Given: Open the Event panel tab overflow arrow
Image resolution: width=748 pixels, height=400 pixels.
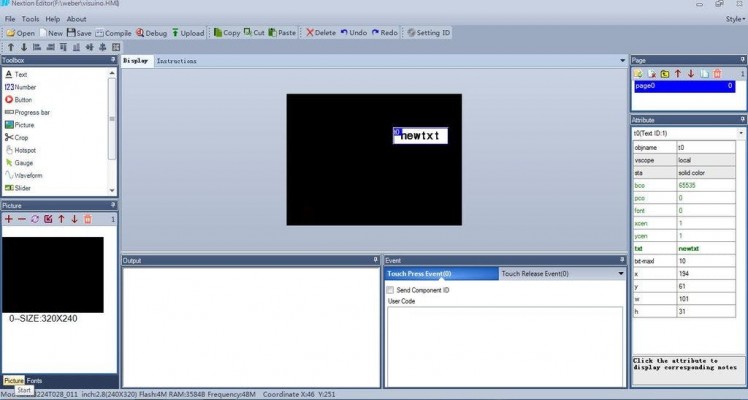Looking at the screenshot, I should [621, 274].
